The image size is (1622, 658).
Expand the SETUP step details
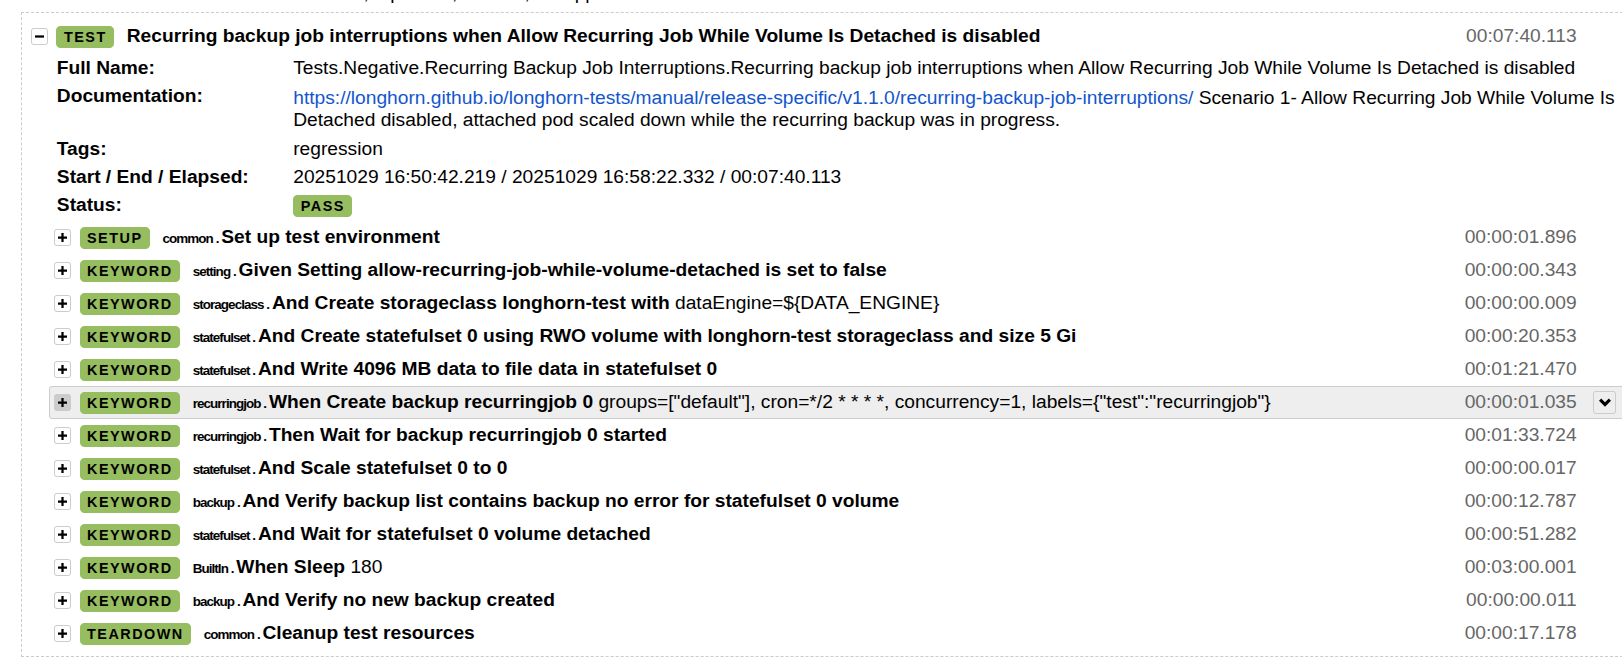[x=62, y=238]
